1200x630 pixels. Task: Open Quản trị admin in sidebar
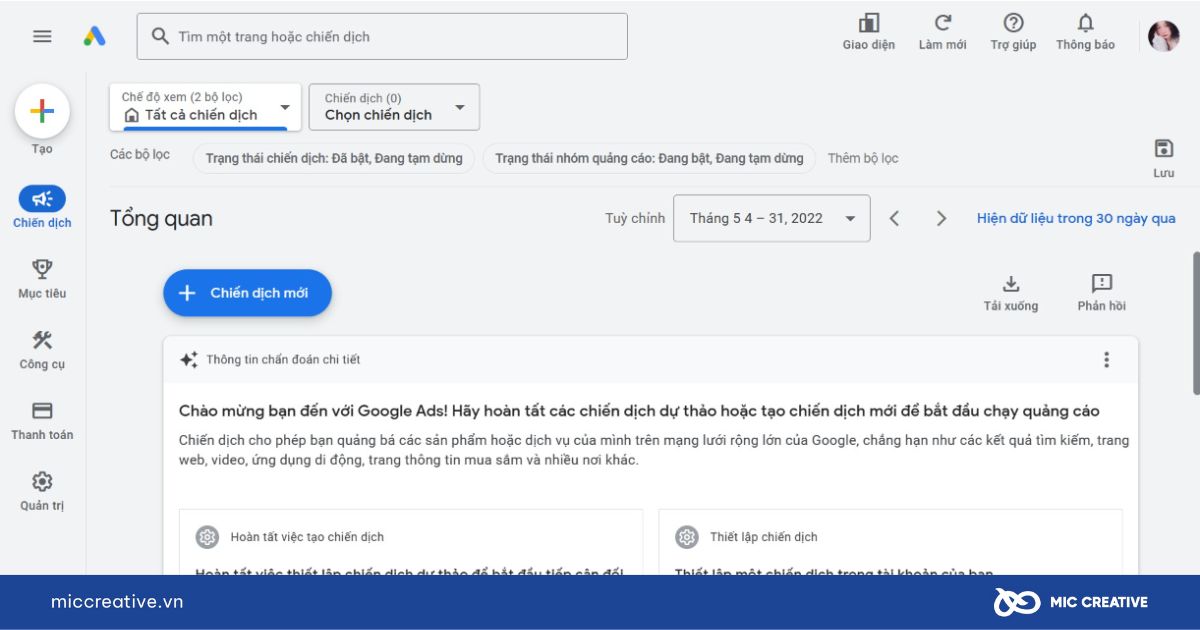coord(42,491)
